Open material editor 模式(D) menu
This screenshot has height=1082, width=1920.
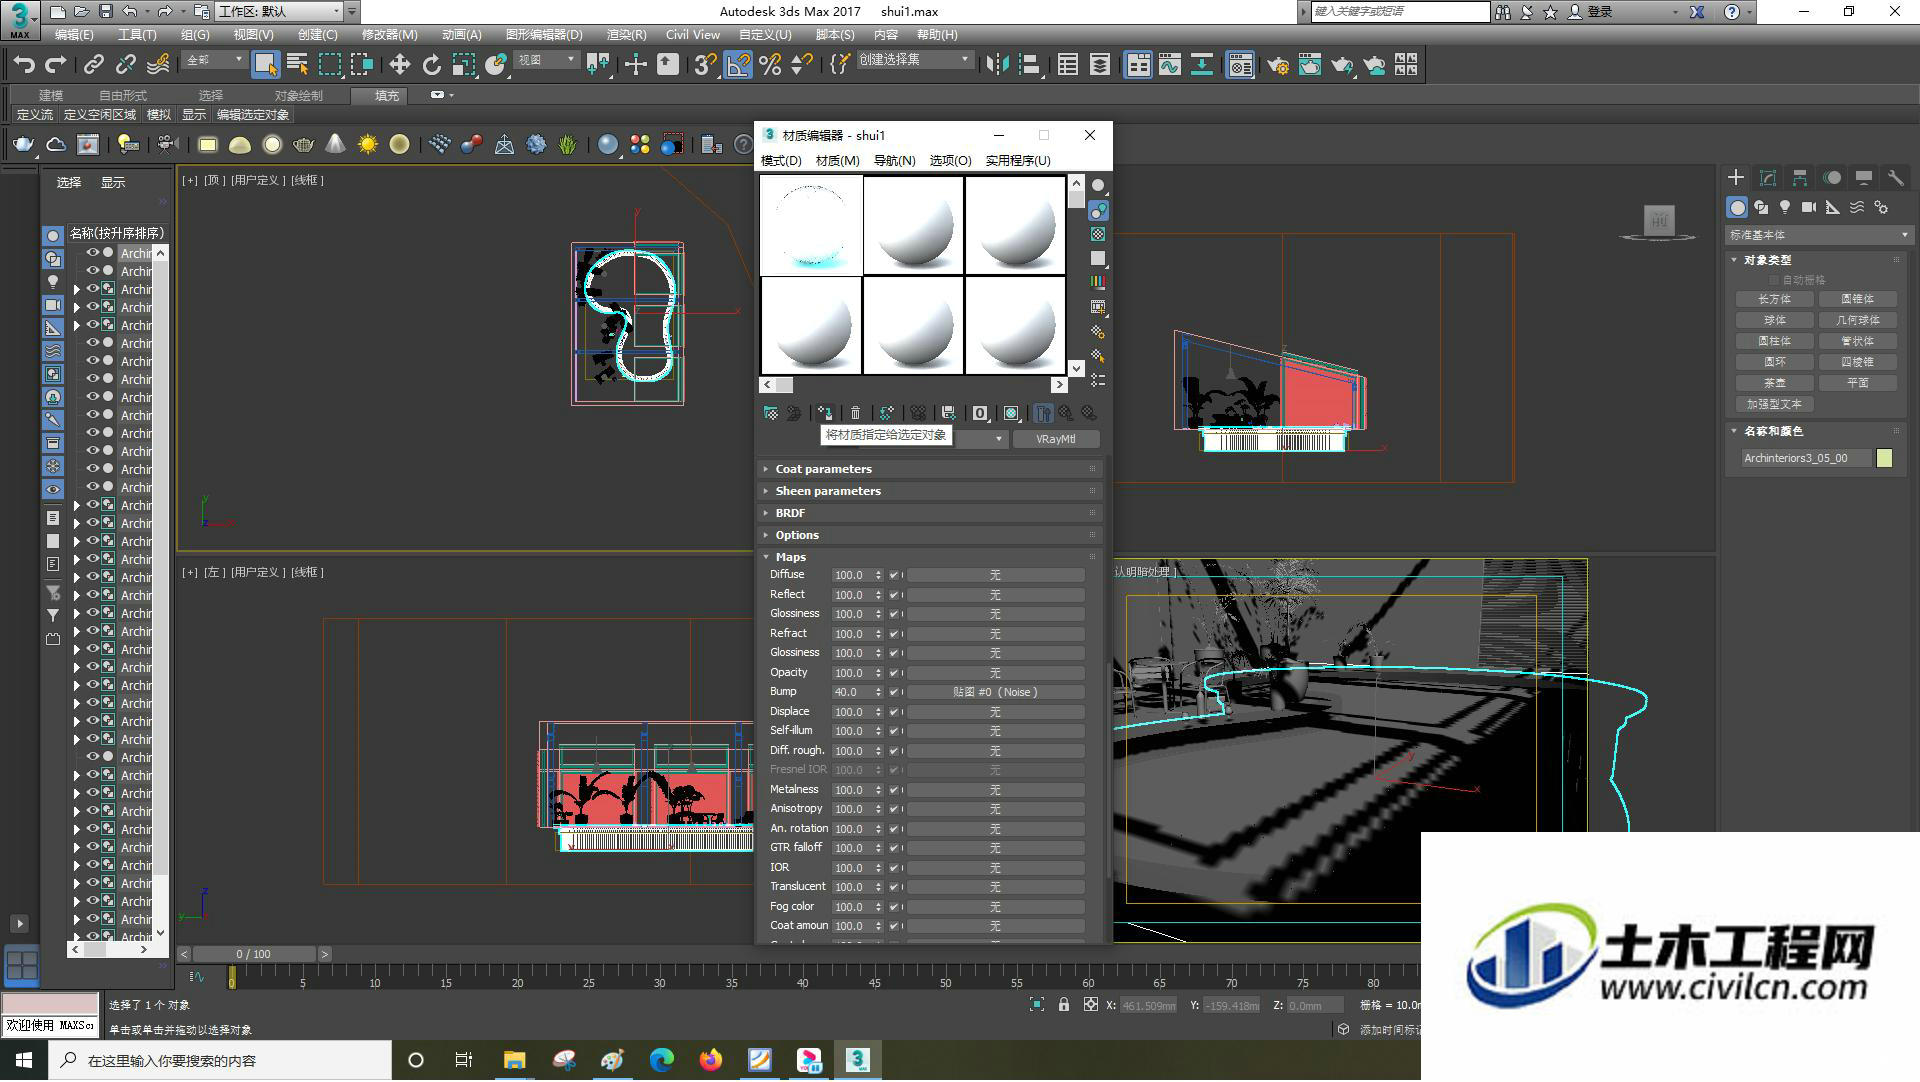coord(781,160)
